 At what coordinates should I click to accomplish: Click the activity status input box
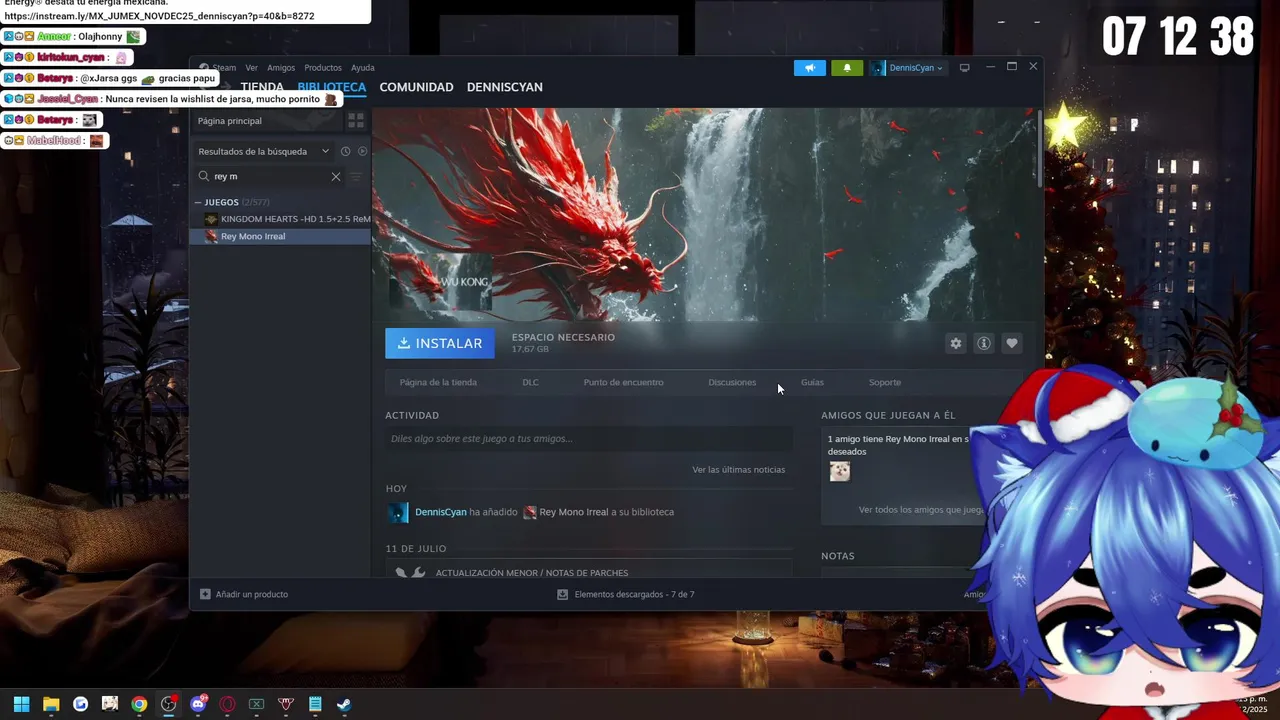[x=589, y=439]
